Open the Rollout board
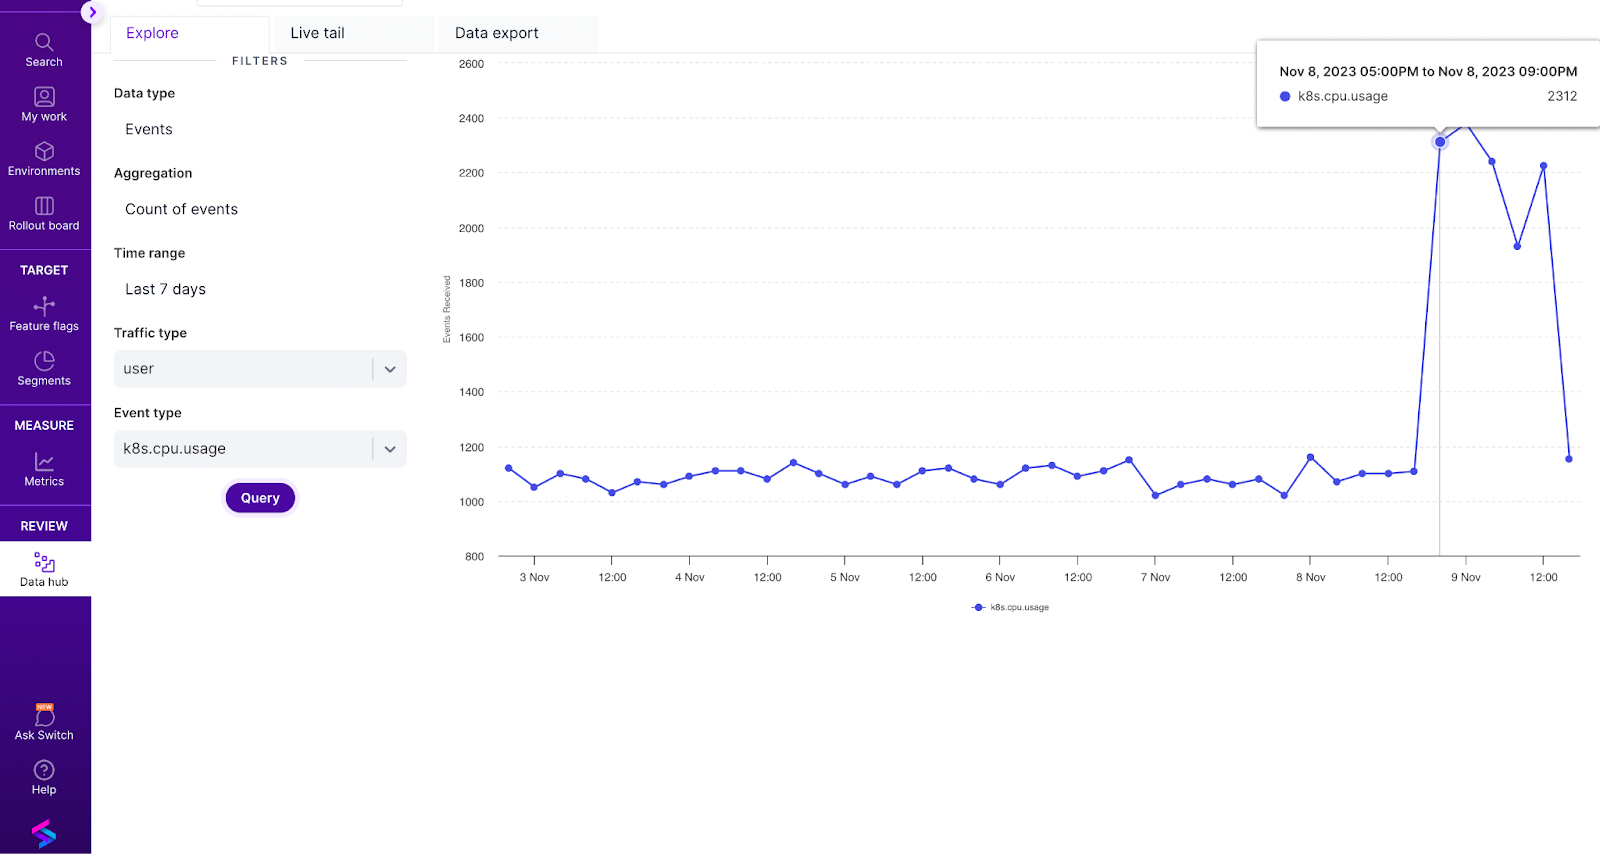This screenshot has height=854, width=1600. [44, 213]
